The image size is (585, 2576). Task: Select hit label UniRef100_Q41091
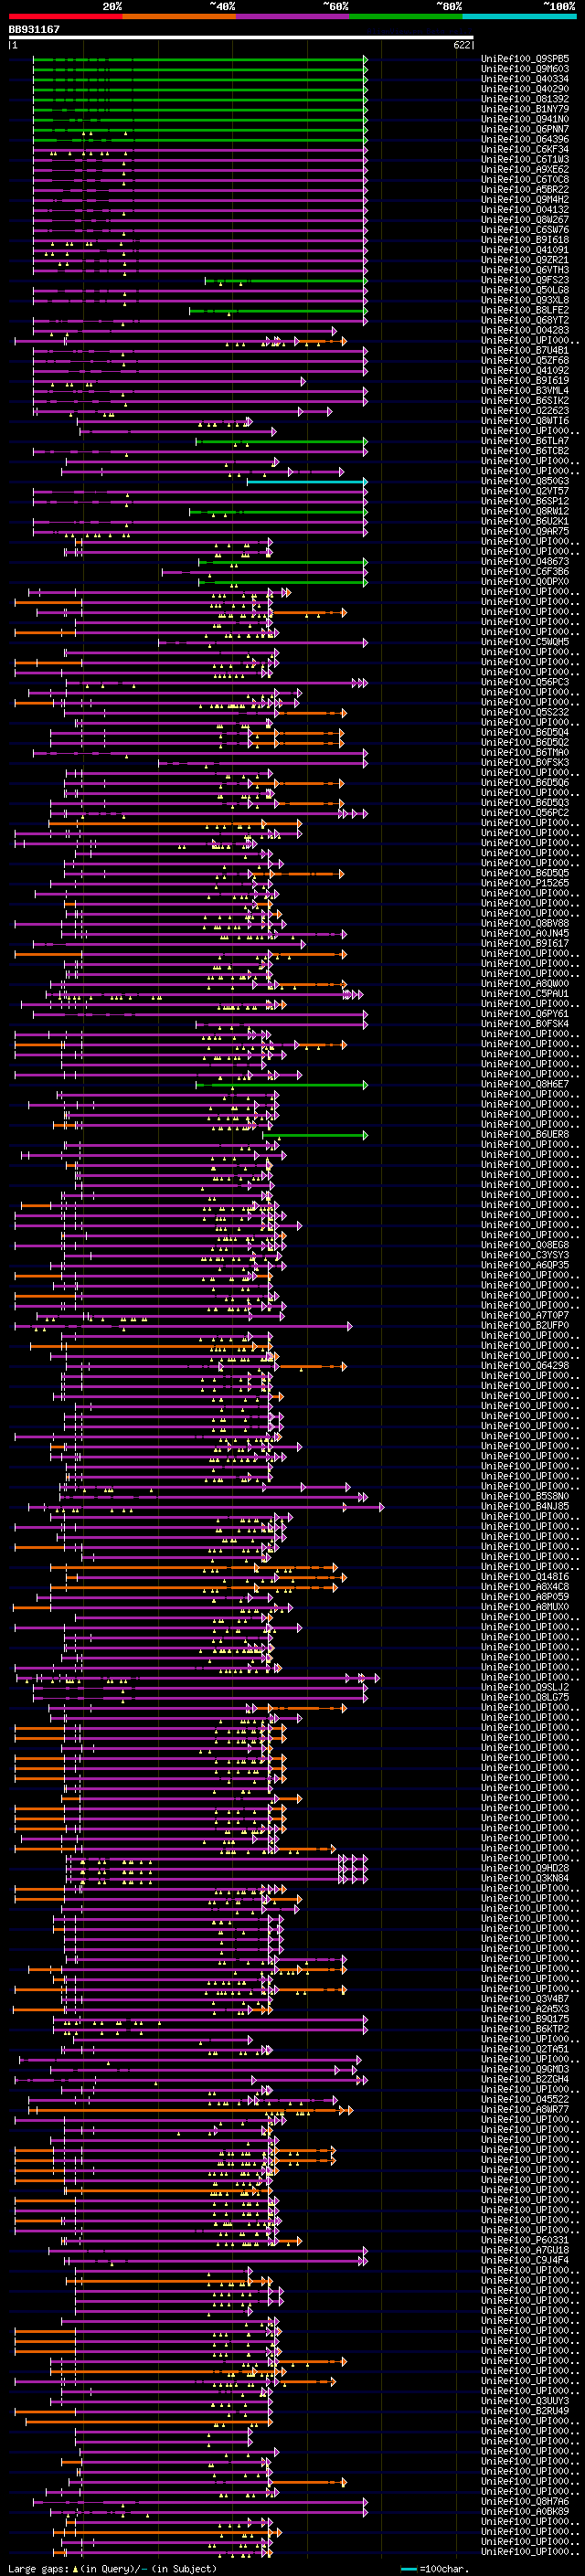click(x=525, y=250)
